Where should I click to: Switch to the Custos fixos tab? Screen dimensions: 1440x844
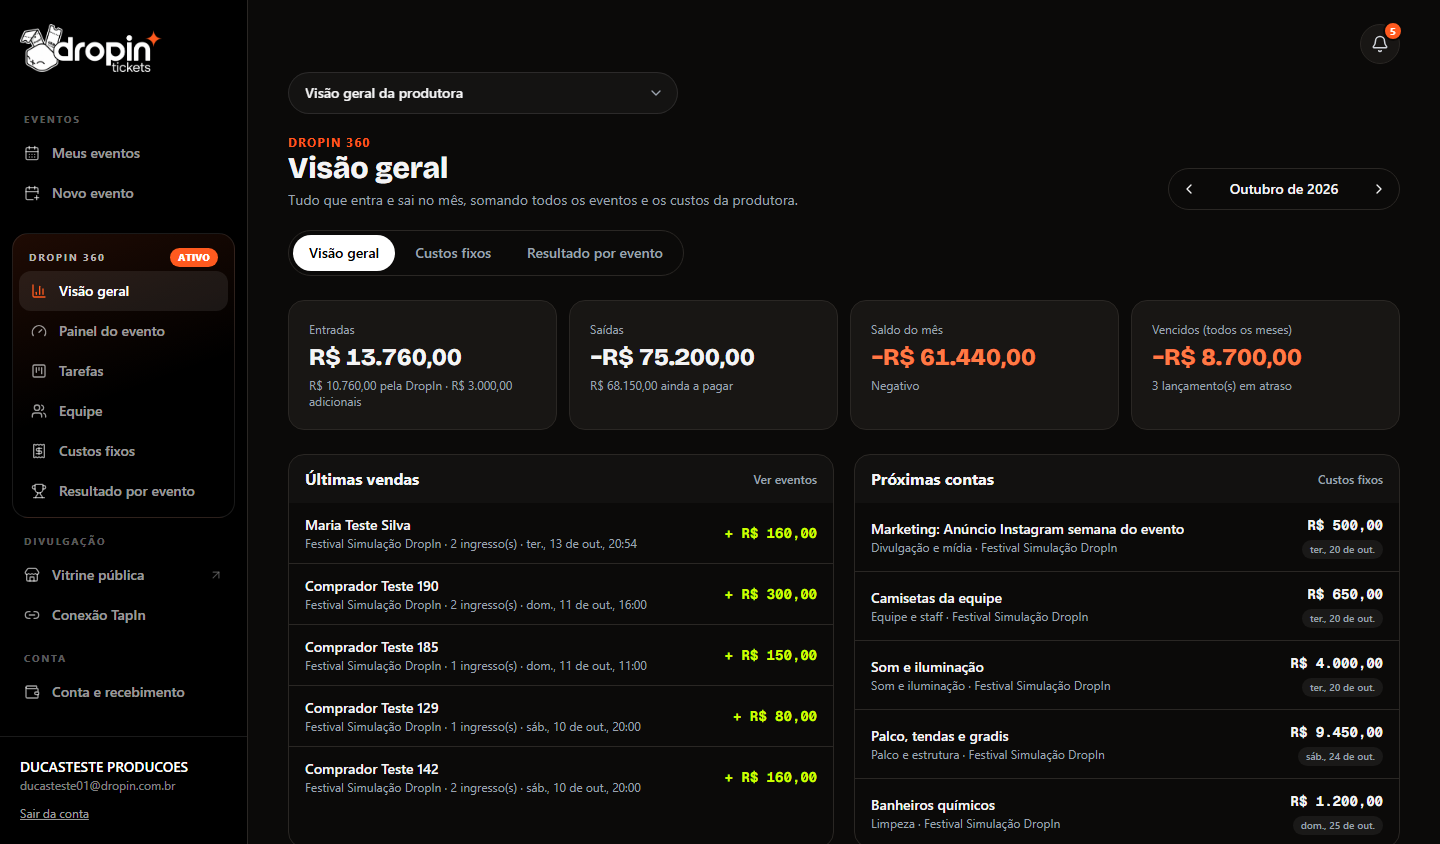point(453,253)
